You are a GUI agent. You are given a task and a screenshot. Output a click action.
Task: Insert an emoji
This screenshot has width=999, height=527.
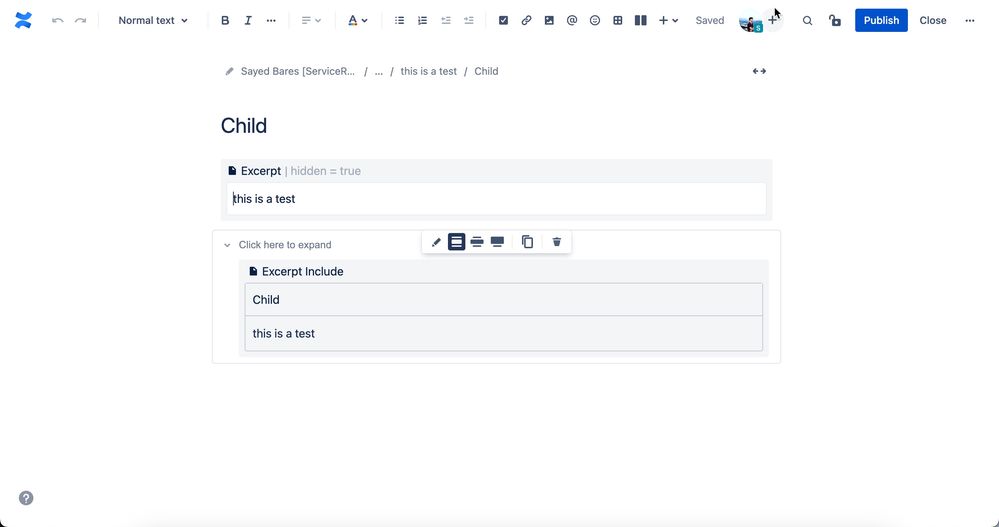(595, 20)
